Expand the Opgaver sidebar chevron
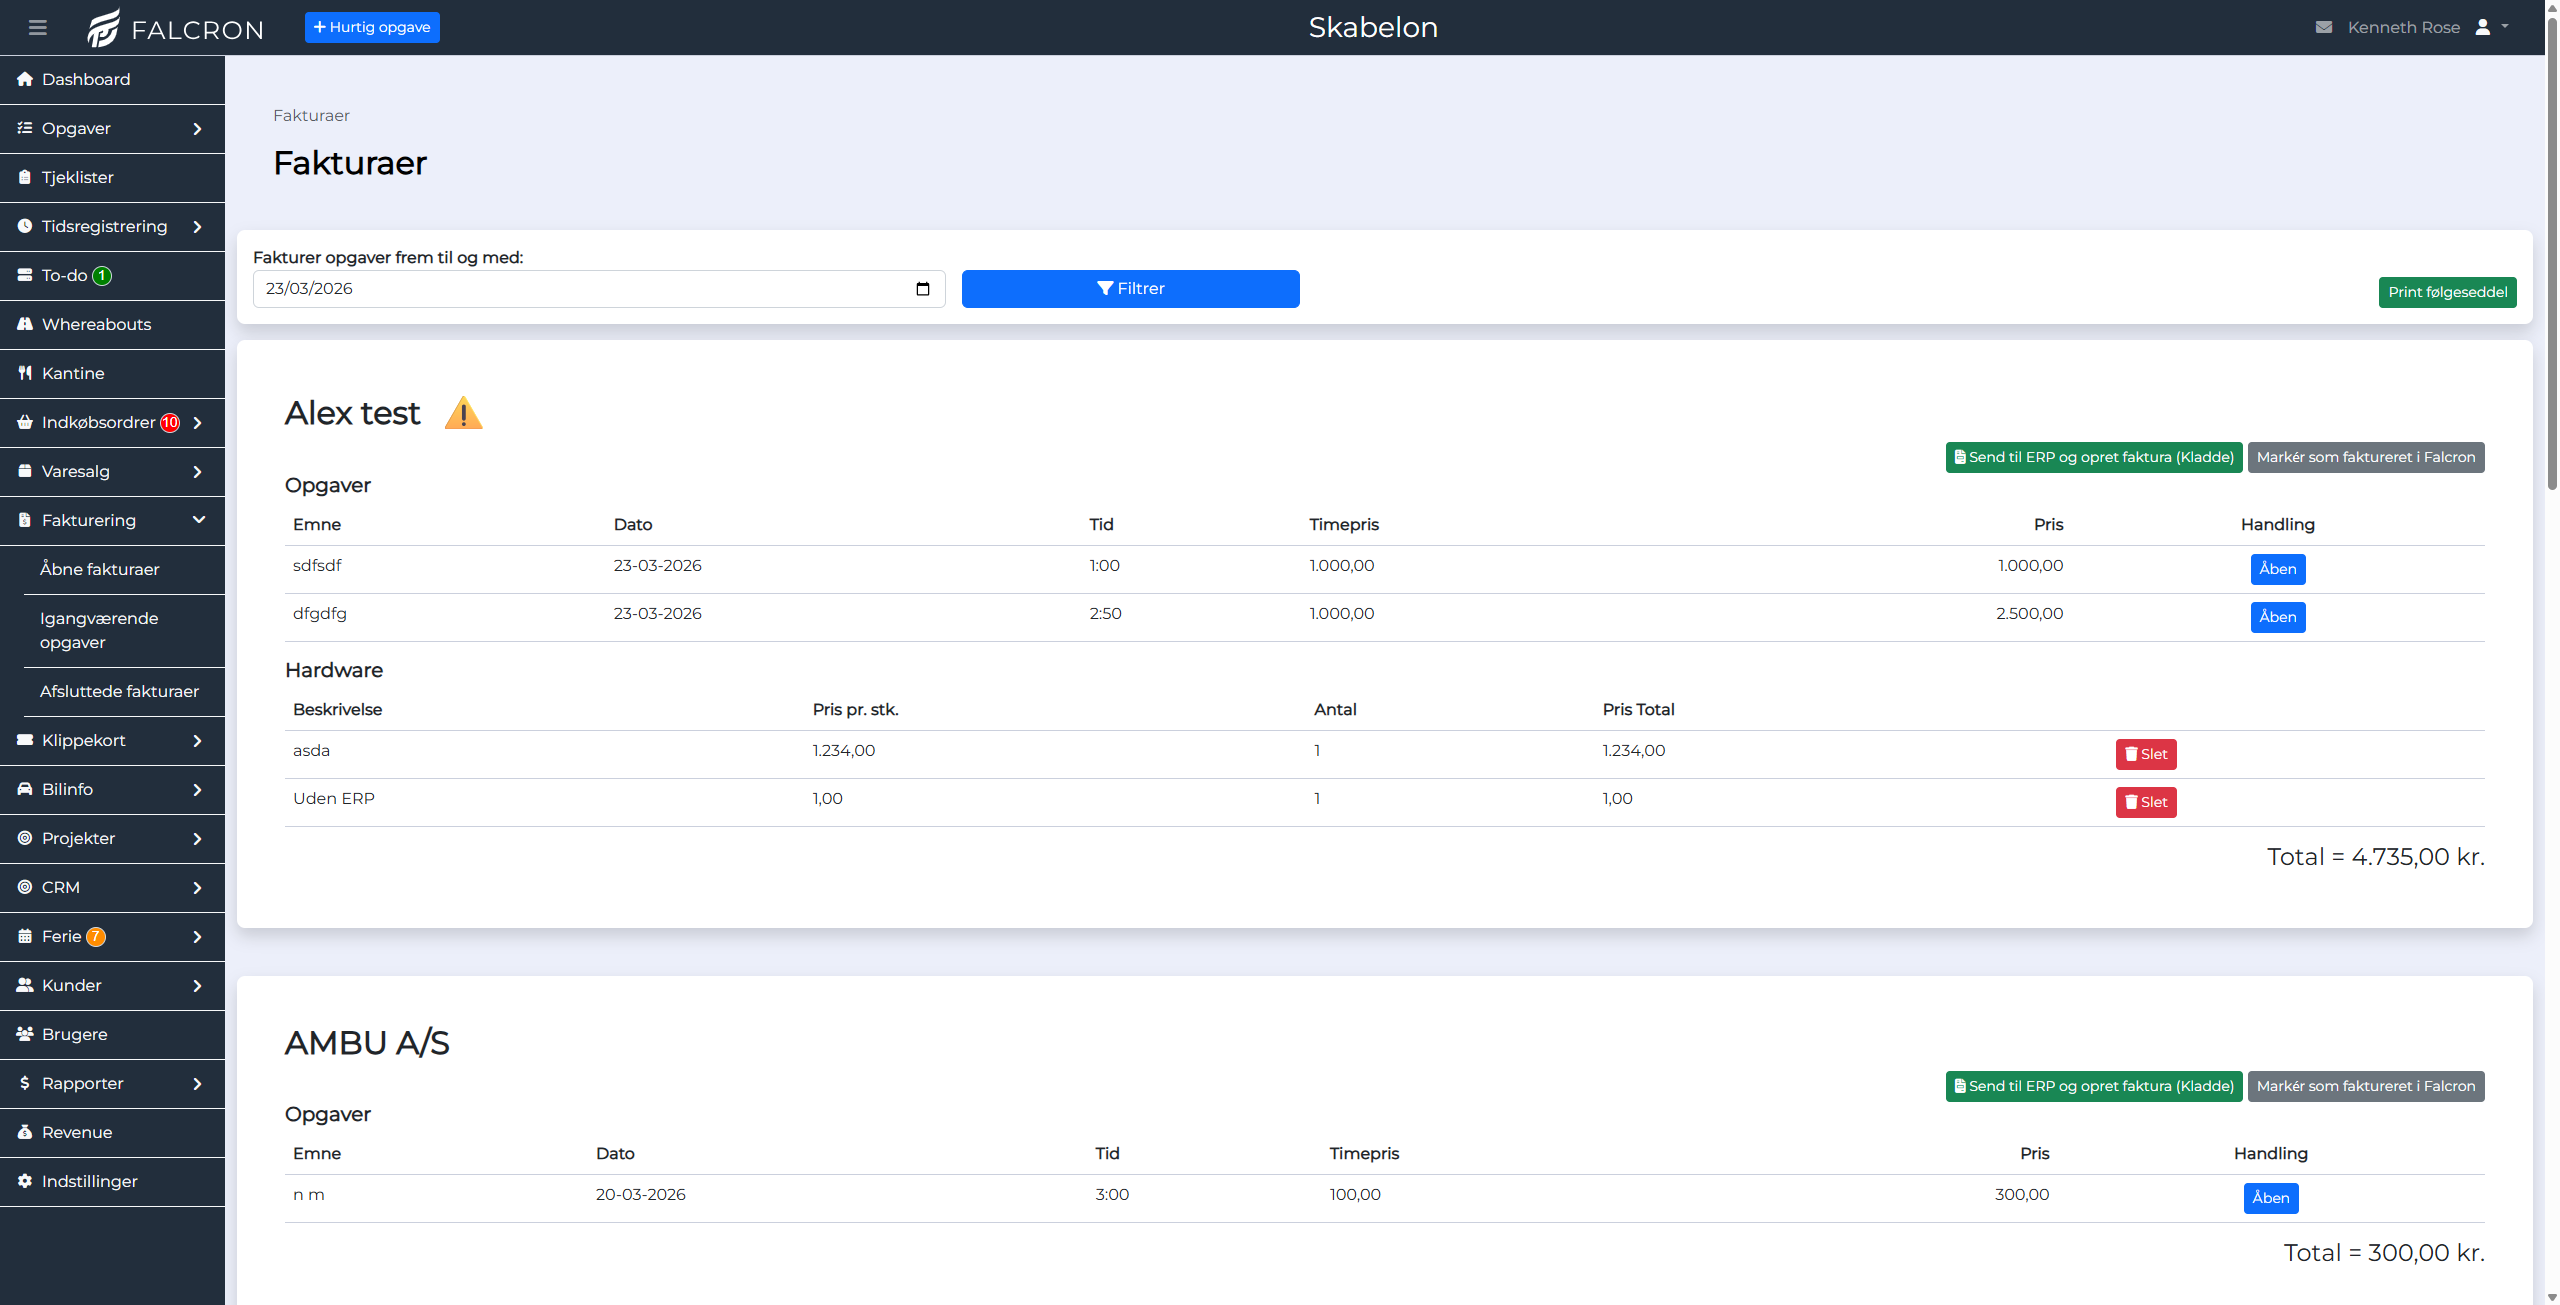 point(197,129)
